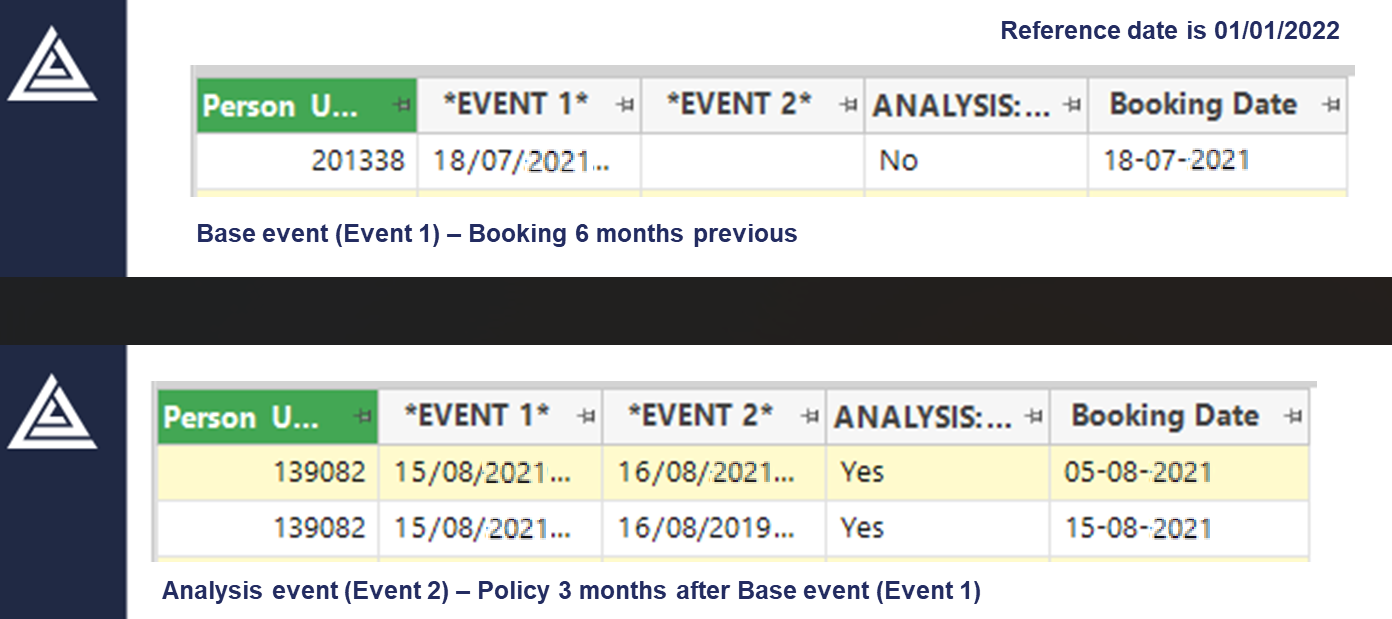Screen dimensions: 1392x619
Task: Pin the *EVENT 2* column in the 139082 grid
Action: [x=811, y=416]
